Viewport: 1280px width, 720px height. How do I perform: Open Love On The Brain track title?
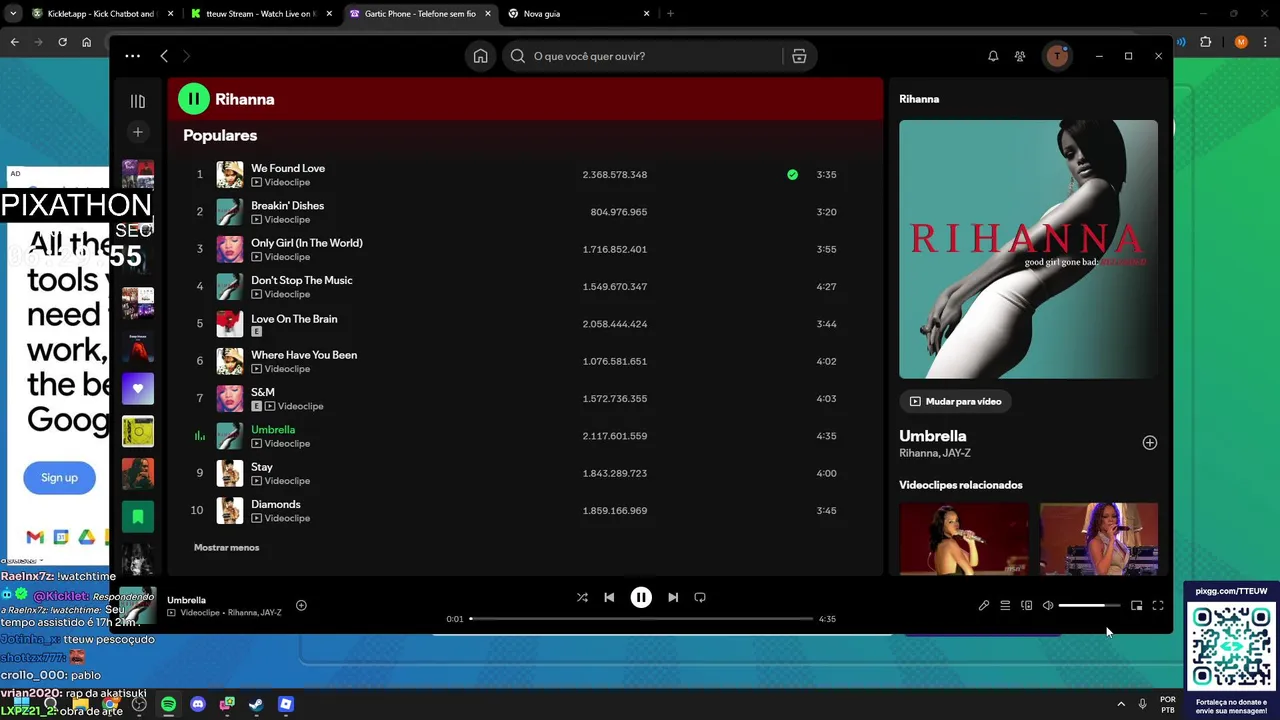tap(294, 318)
